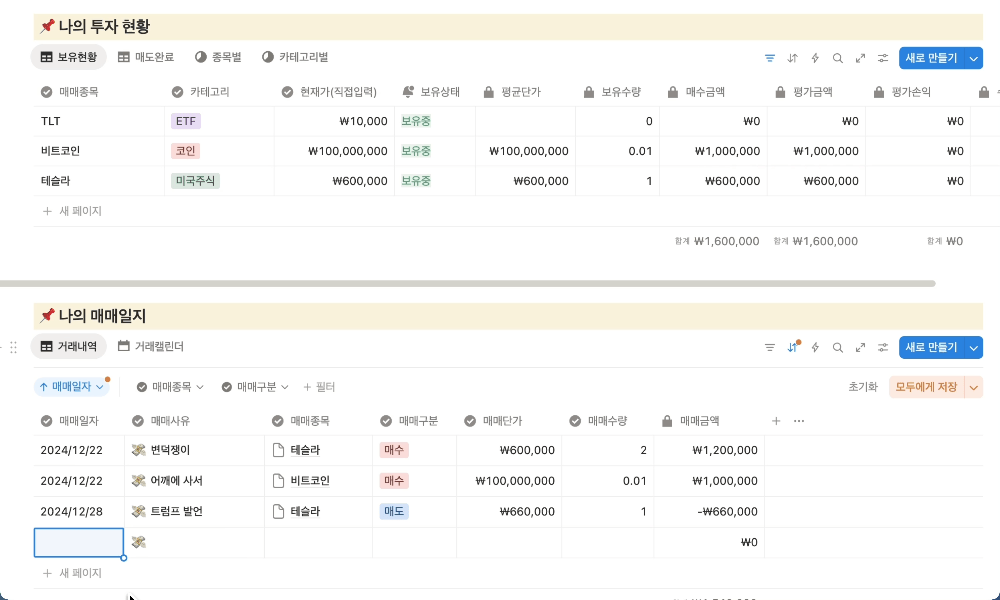
Task: Click the sort icon in 나의 매매일지 toolbar
Action: tap(792, 347)
